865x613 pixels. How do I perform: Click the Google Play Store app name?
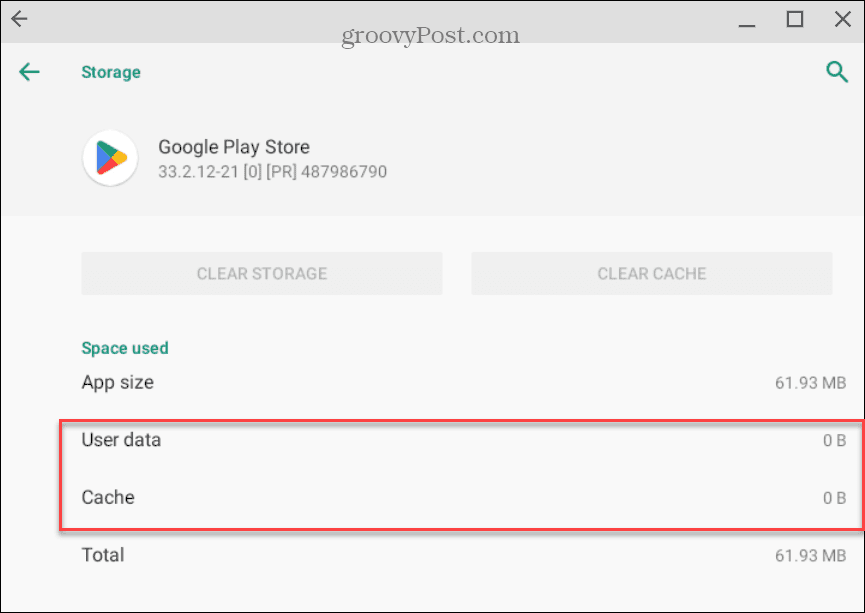point(234,147)
